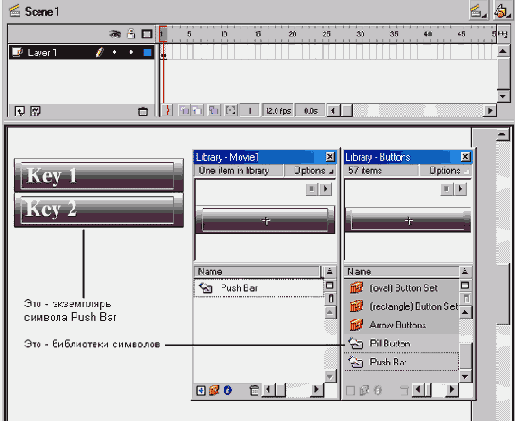This screenshot has height=421, width=515.
Task: Click New Folder icon in Movie1 library
Action: pos(214,390)
